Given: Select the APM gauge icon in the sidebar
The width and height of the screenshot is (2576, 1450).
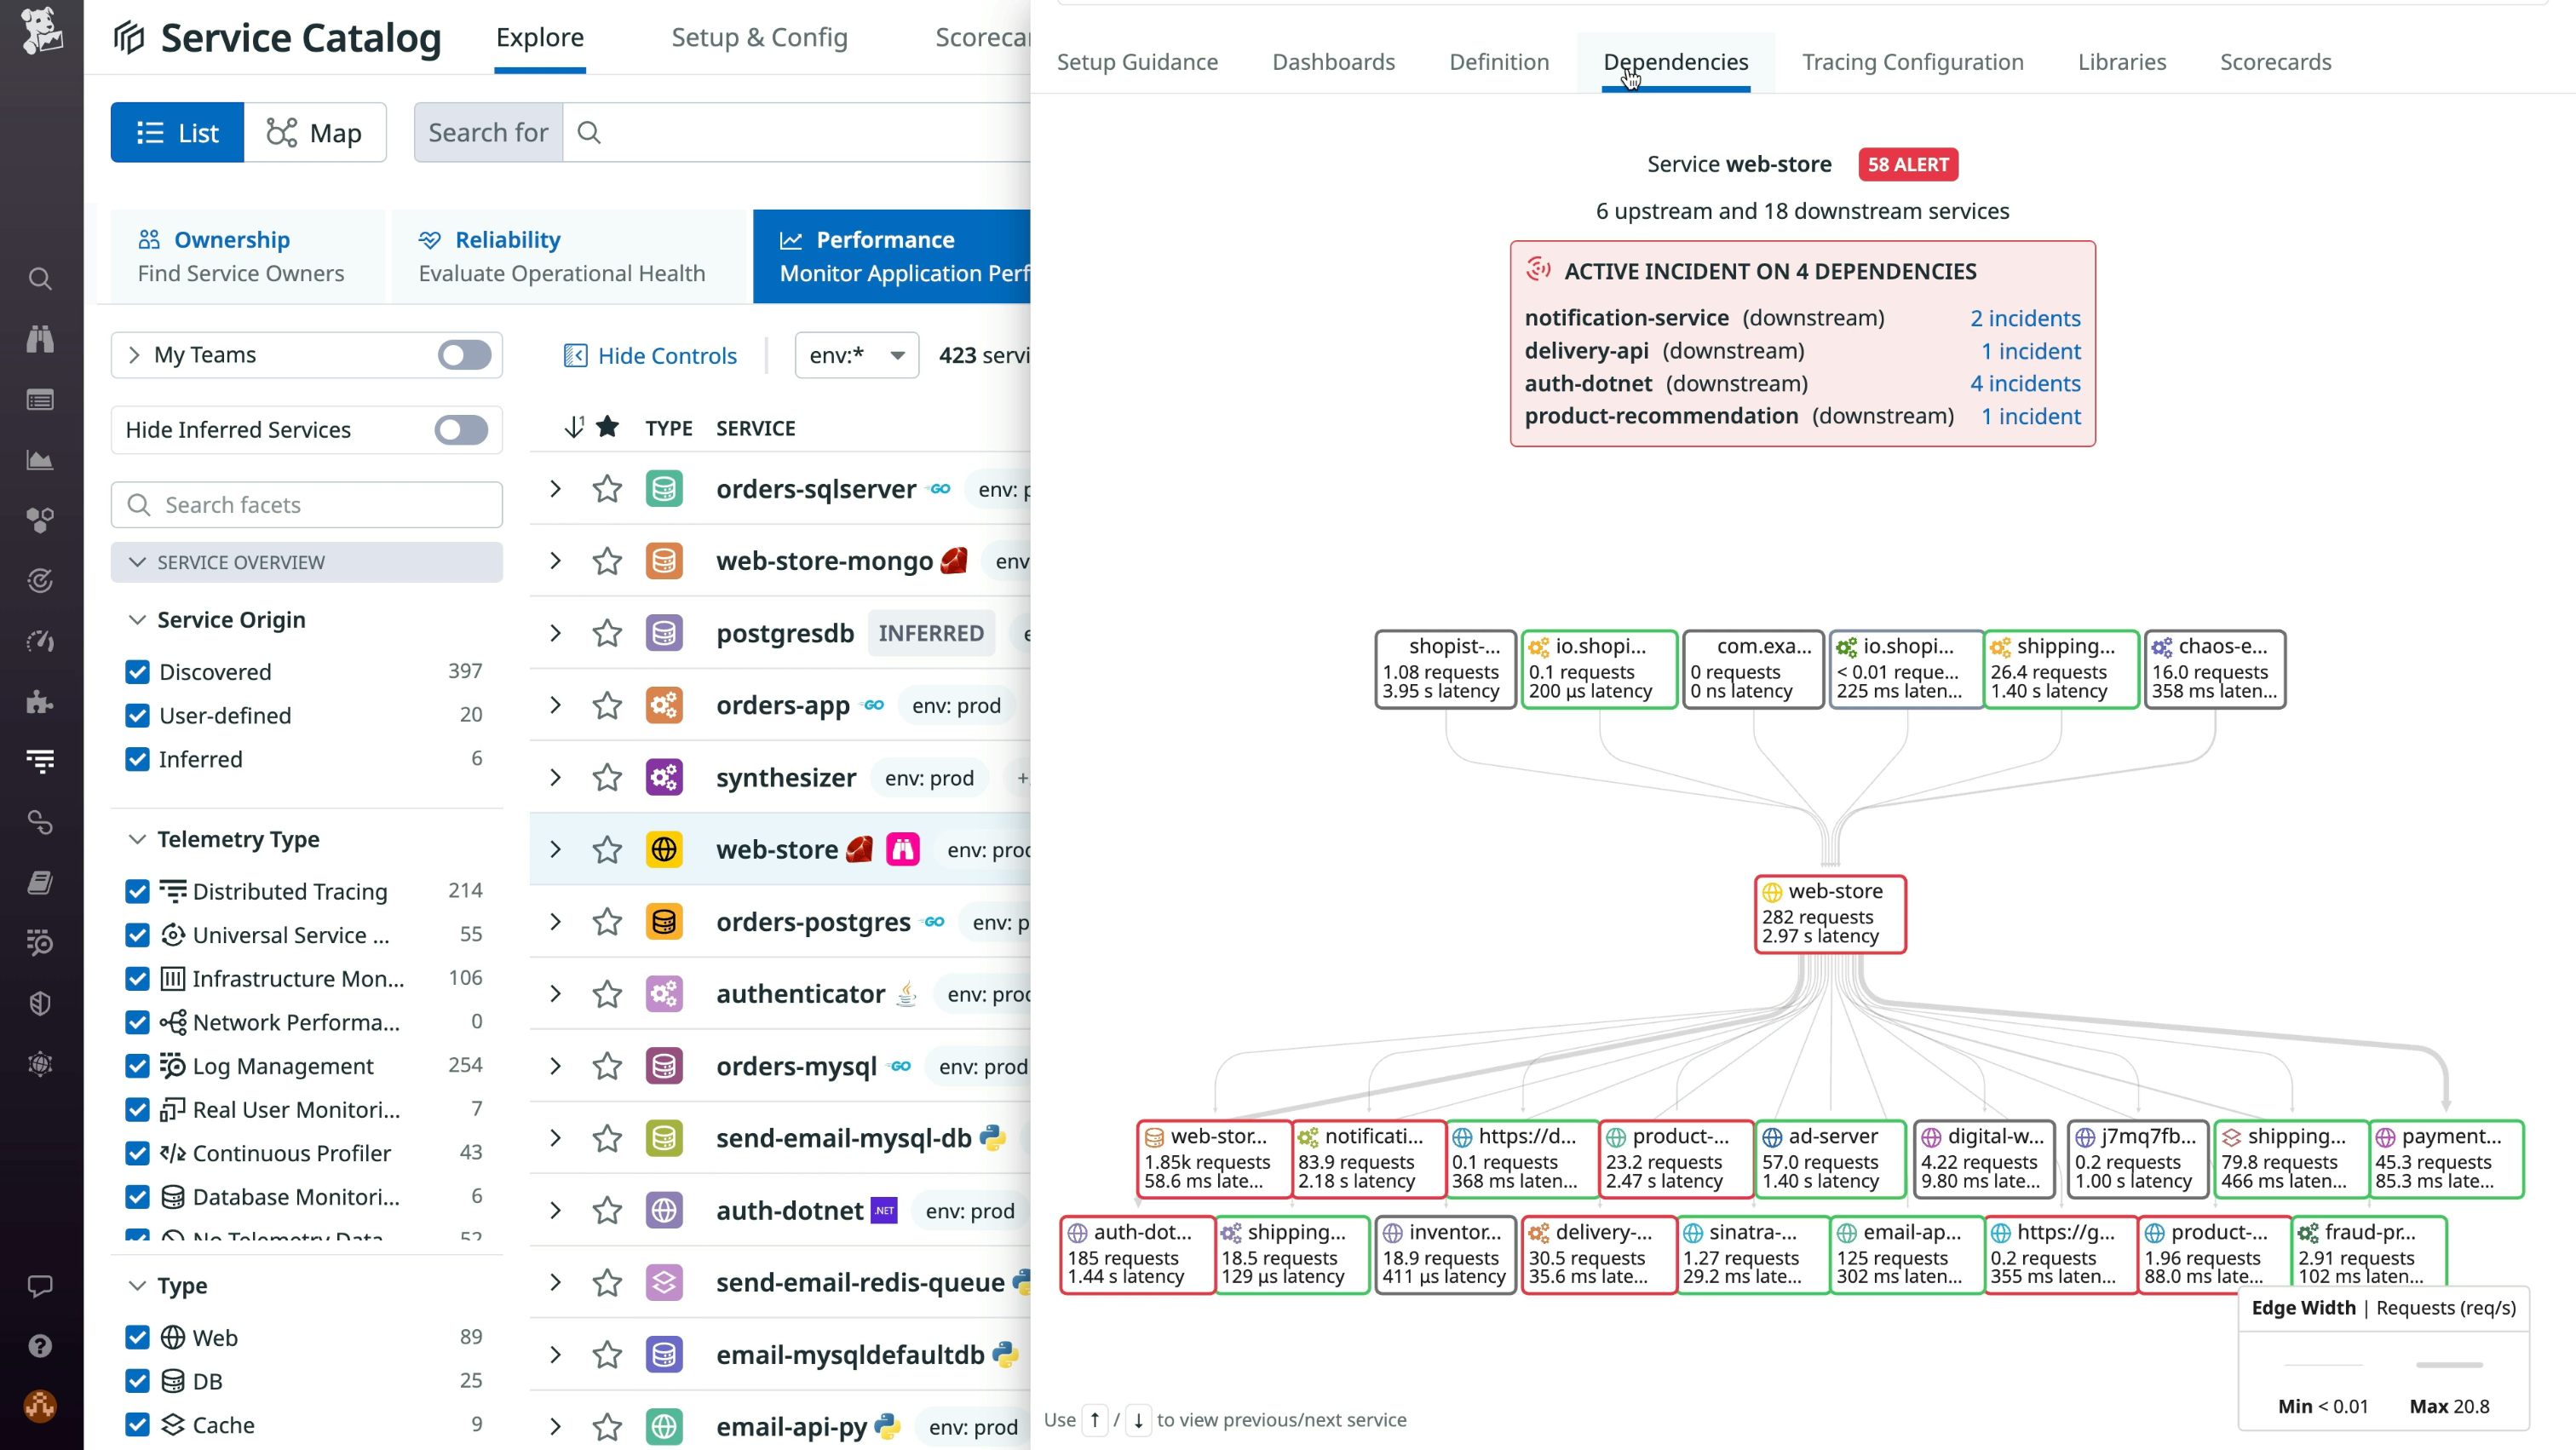Looking at the screenshot, I should [x=40, y=641].
